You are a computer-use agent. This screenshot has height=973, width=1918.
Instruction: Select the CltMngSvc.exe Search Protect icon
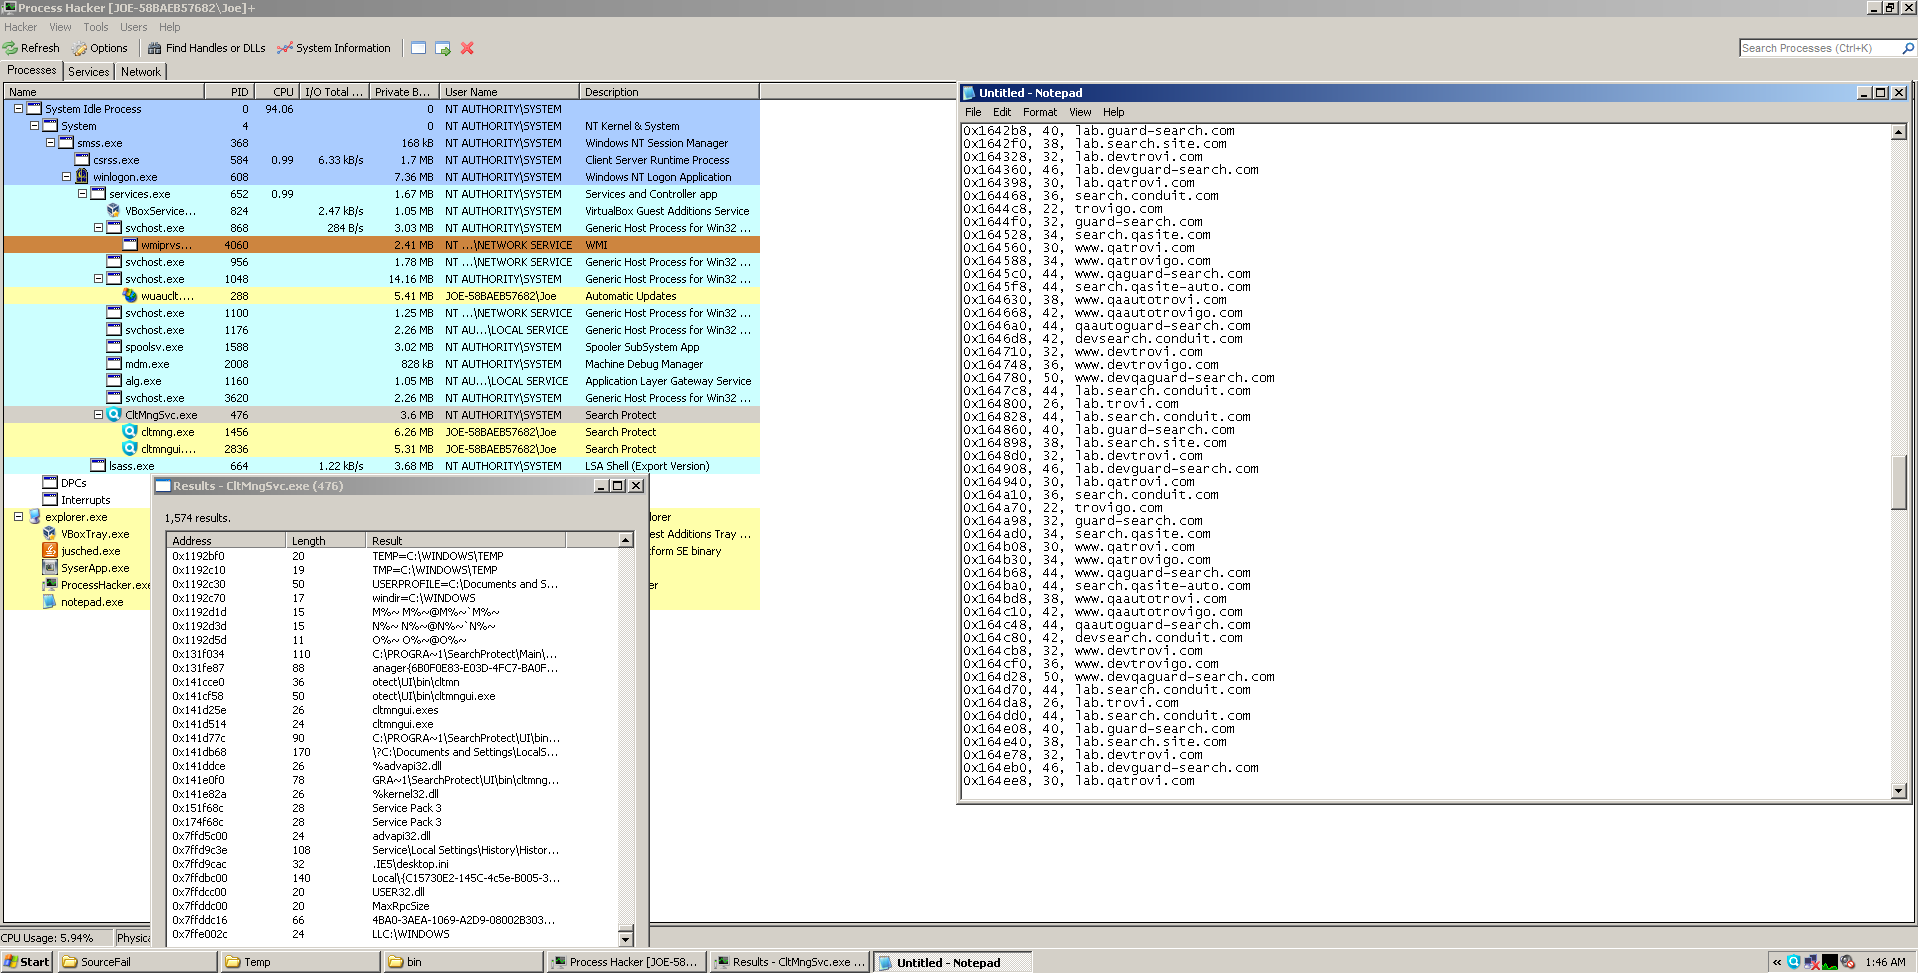point(114,415)
